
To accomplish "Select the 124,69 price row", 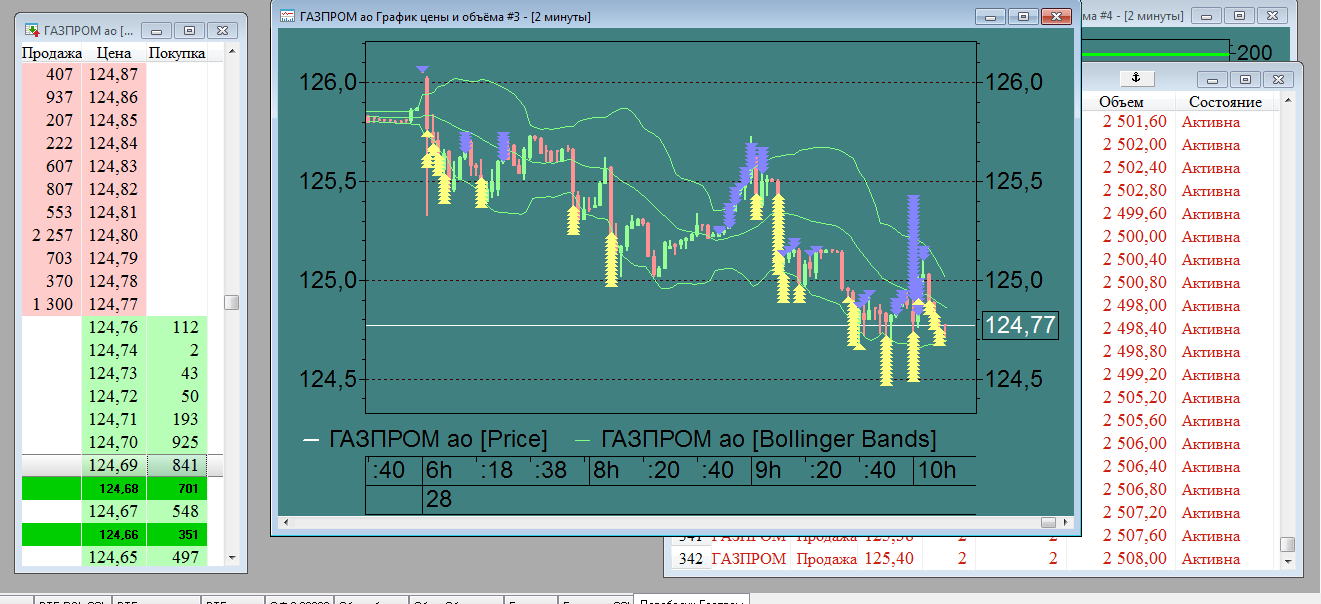I will pos(114,465).
